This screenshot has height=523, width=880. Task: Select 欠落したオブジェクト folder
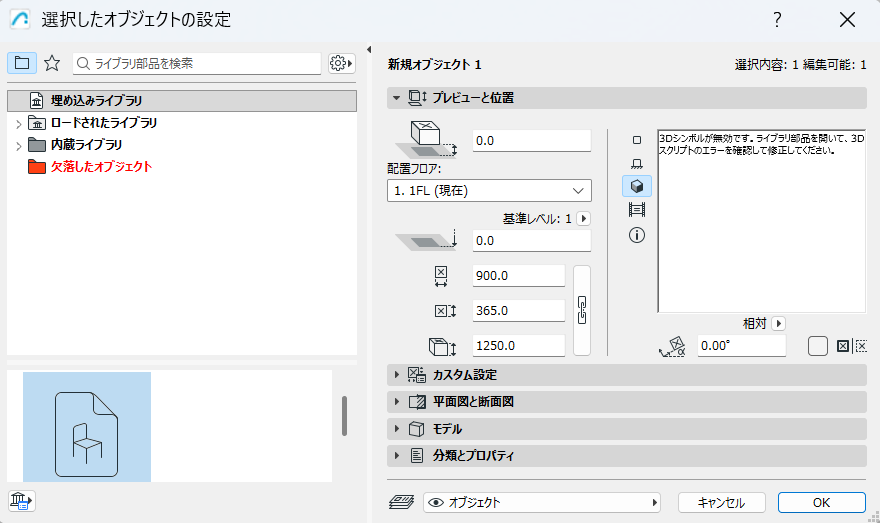(90, 167)
